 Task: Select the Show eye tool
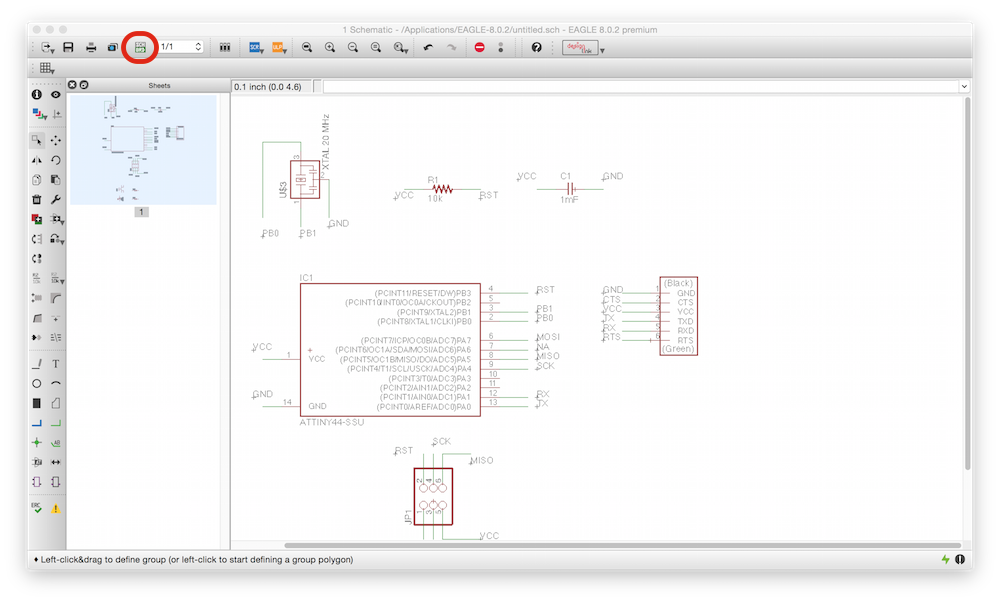[x=55, y=94]
